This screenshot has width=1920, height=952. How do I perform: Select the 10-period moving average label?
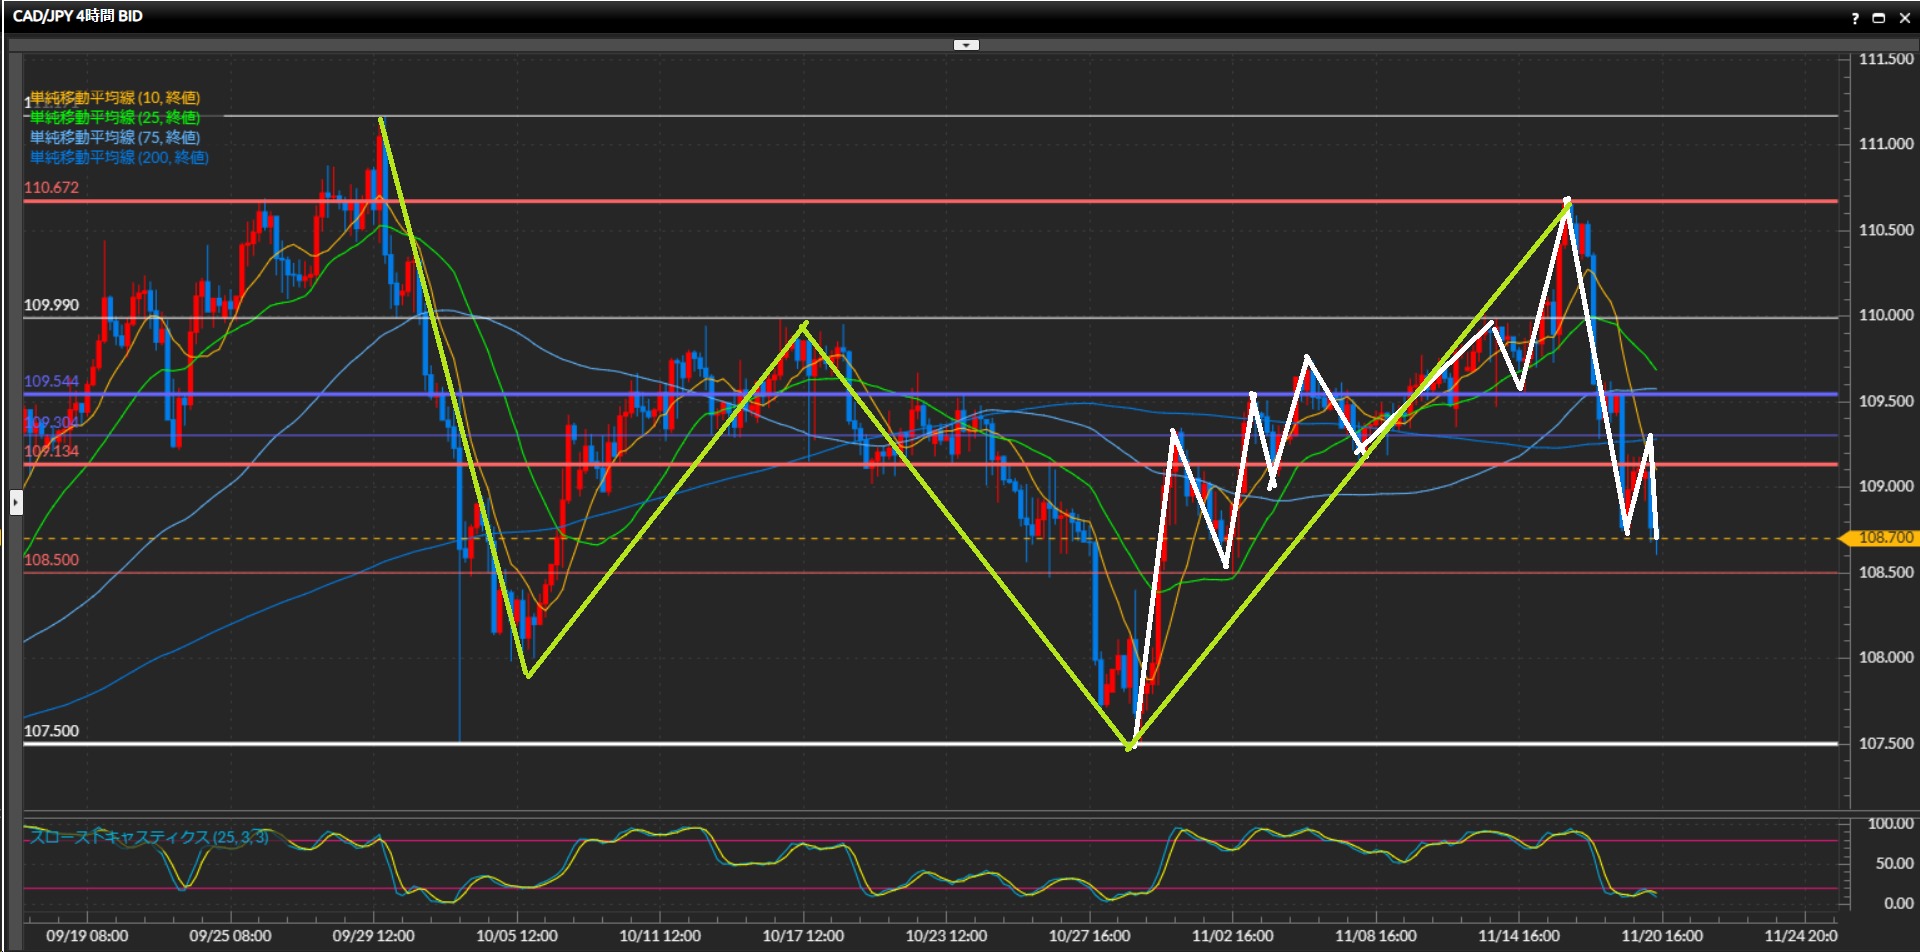(x=115, y=98)
